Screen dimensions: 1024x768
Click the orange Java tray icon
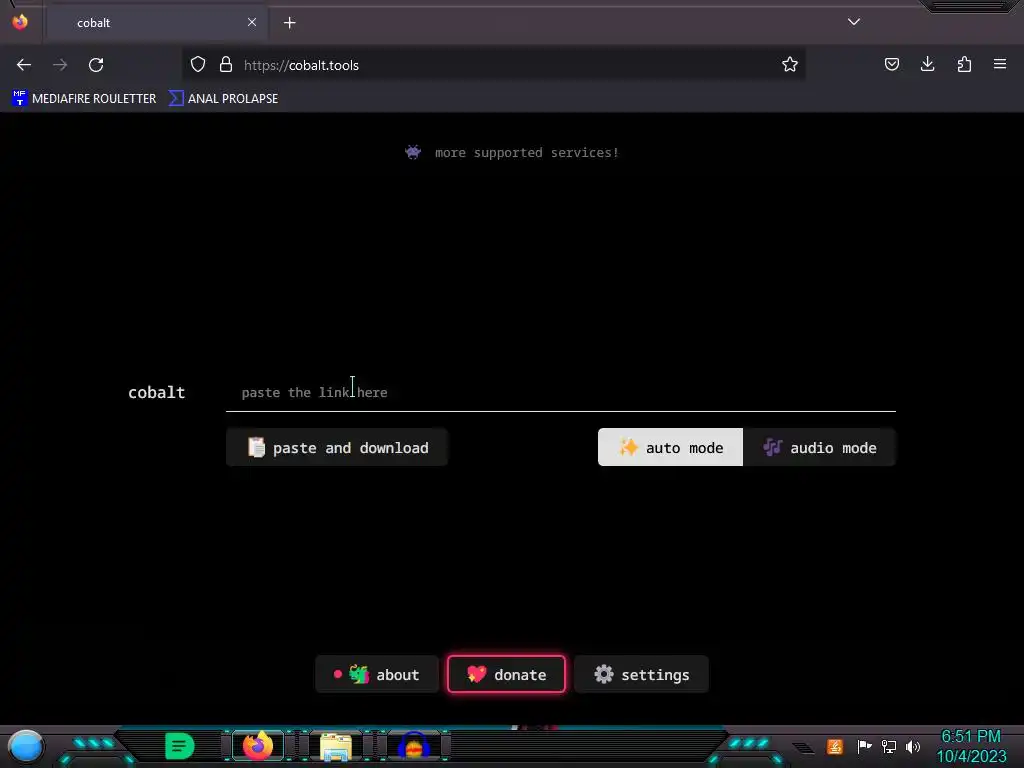834,746
